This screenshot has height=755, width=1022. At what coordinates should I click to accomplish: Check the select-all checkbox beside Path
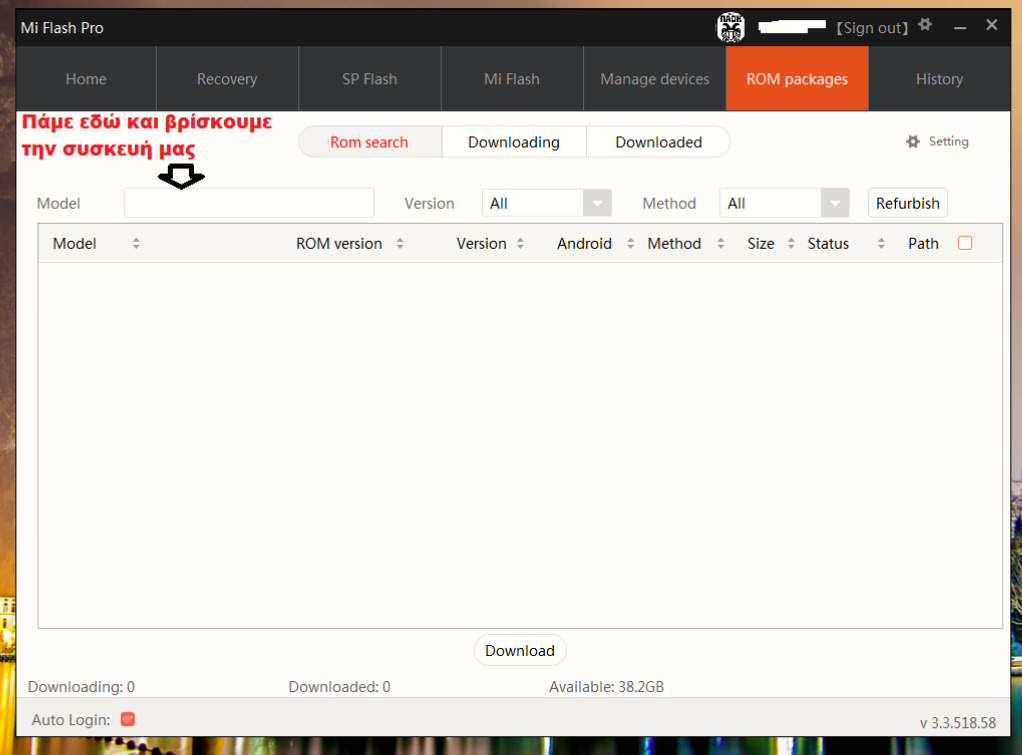click(965, 243)
